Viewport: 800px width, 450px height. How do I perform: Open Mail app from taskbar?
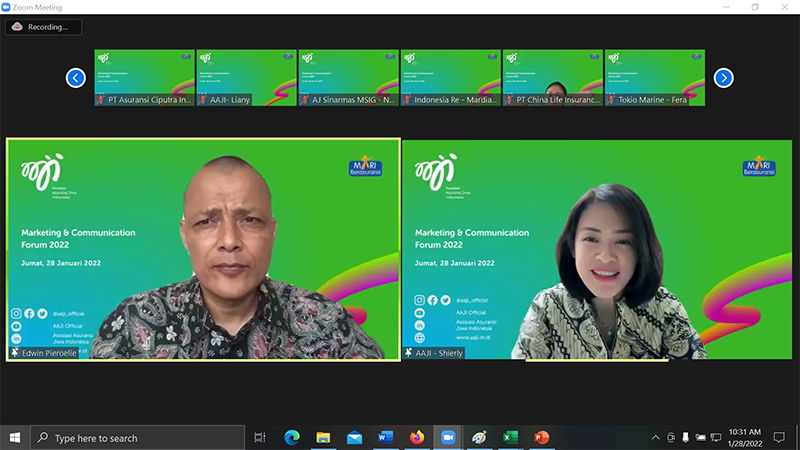[354, 438]
